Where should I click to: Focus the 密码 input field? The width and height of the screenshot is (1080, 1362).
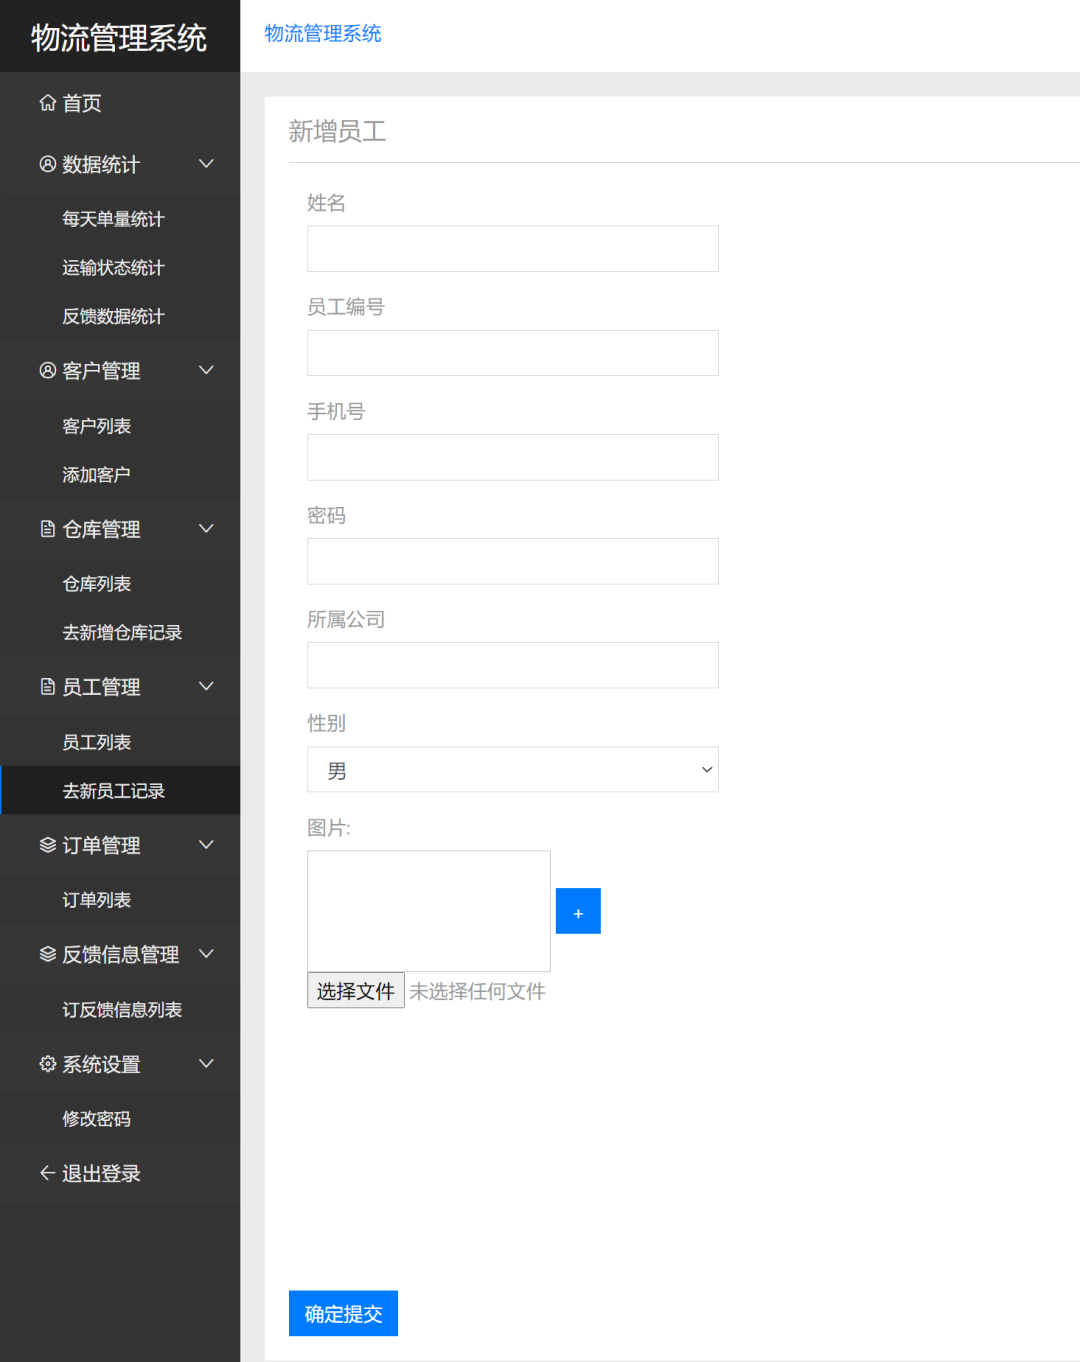[x=512, y=561]
